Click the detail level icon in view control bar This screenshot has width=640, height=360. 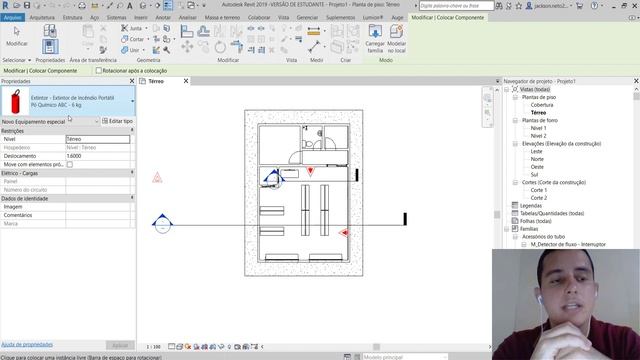(x=171, y=347)
